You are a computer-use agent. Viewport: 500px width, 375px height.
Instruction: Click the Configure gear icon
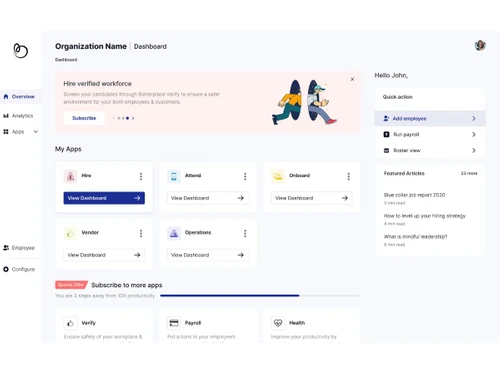[6, 269]
